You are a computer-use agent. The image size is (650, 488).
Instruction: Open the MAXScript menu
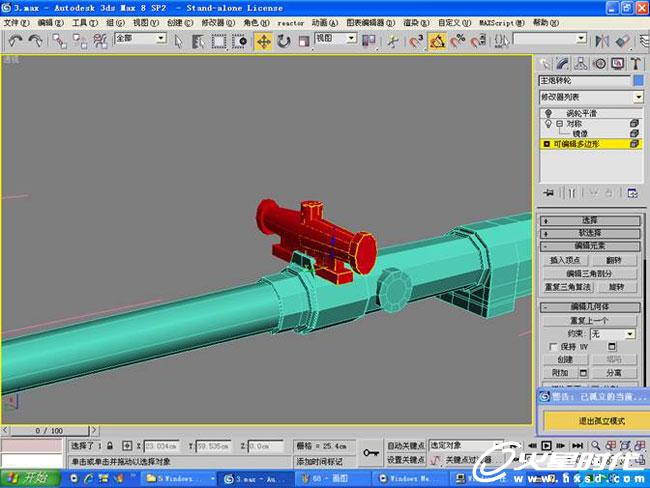click(502, 23)
